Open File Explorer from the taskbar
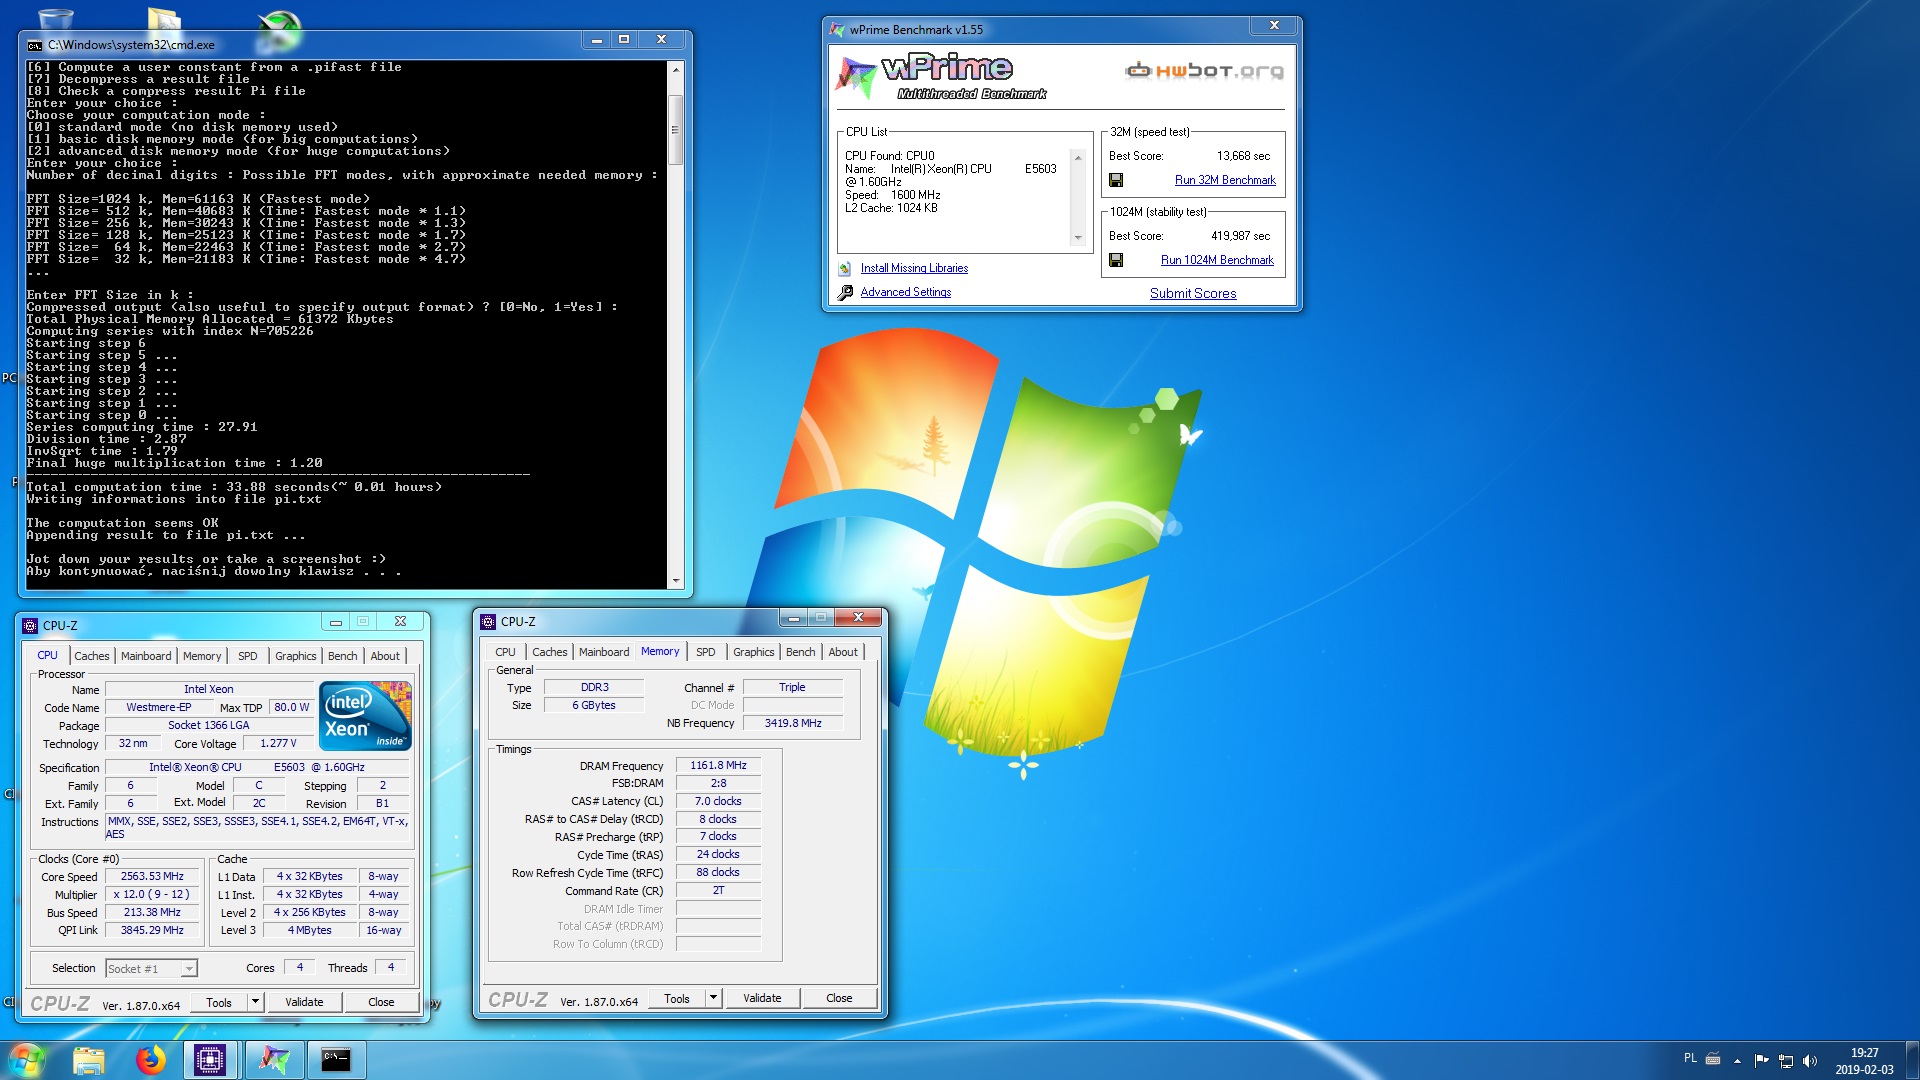Viewport: 1920px width, 1080px height. [x=89, y=1060]
